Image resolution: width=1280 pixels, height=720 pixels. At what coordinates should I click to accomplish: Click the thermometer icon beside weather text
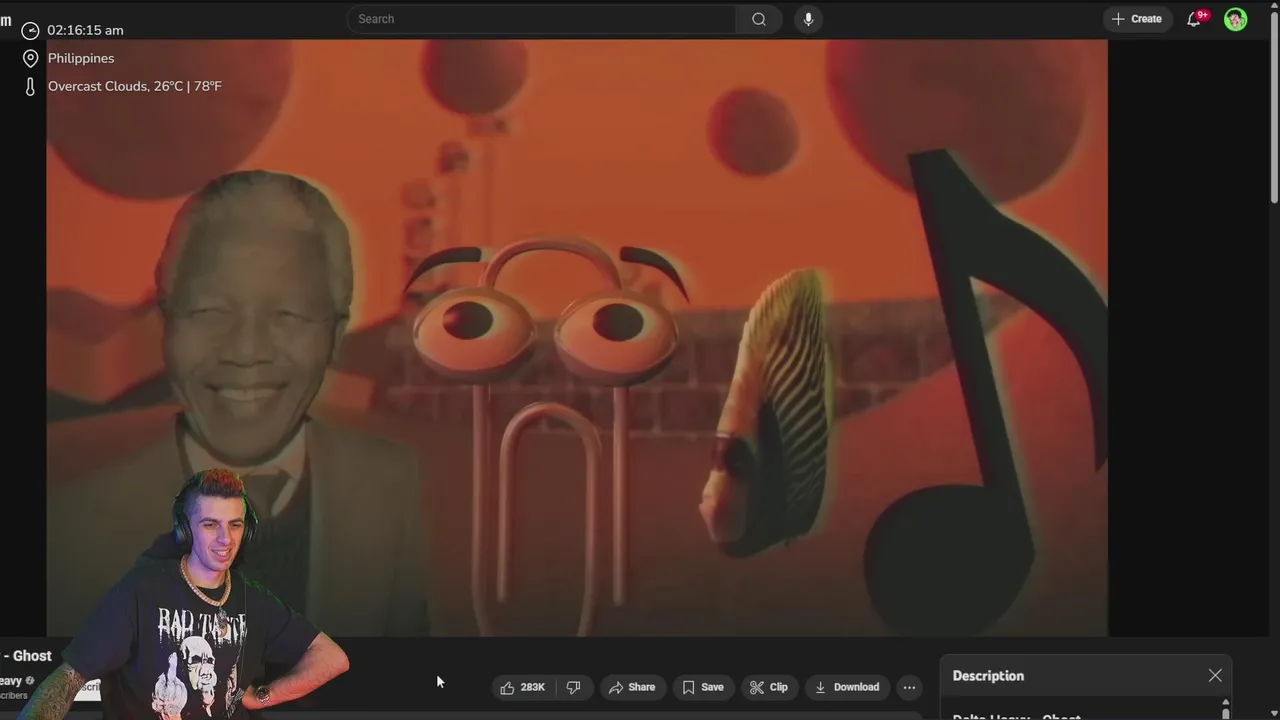click(30, 86)
